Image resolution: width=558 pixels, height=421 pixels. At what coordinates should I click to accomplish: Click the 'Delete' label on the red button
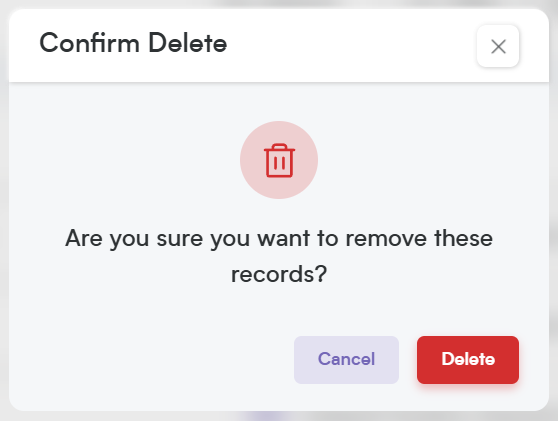468,359
